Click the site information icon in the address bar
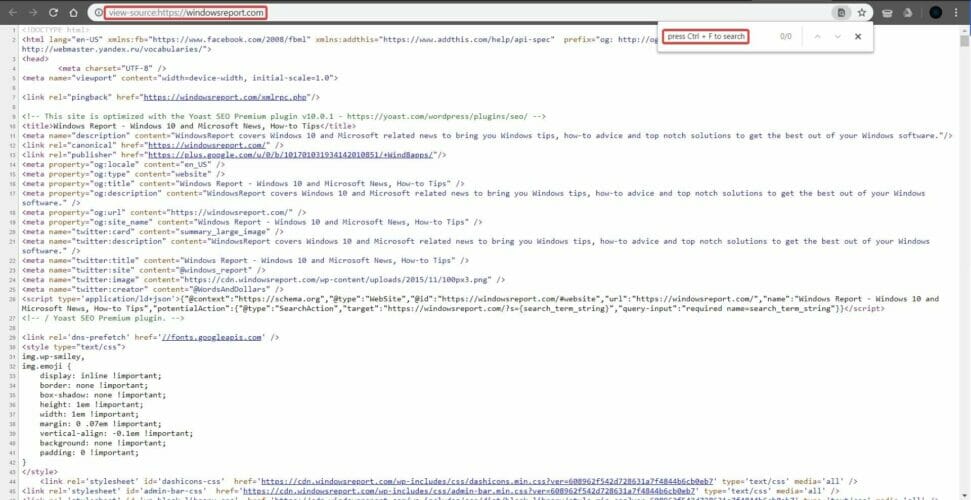 (x=98, y=12)
